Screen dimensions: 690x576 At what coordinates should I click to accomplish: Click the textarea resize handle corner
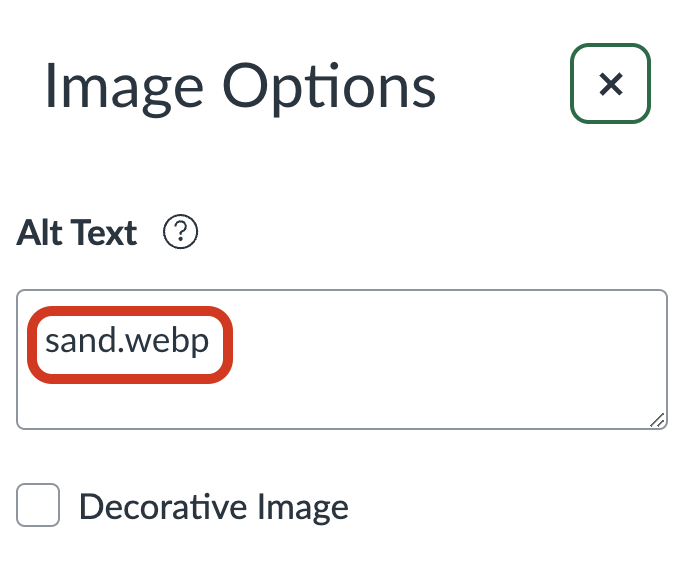pyautogui.click(x=657, y=420)
